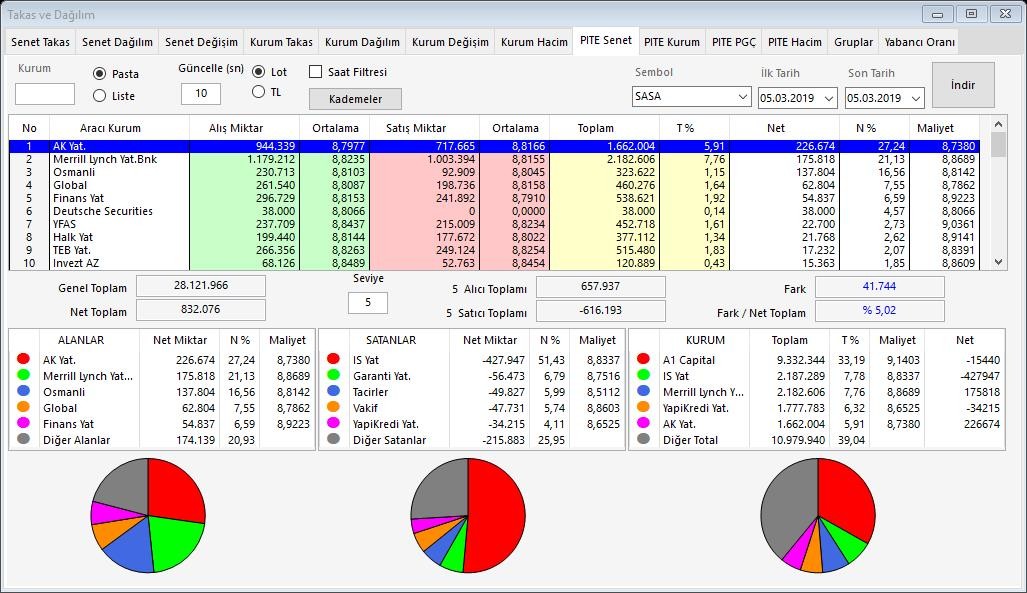Click blue swatch beside Tacirler in SATANLAR
This screenshot has height=593, width=1027.
[333, 391]
